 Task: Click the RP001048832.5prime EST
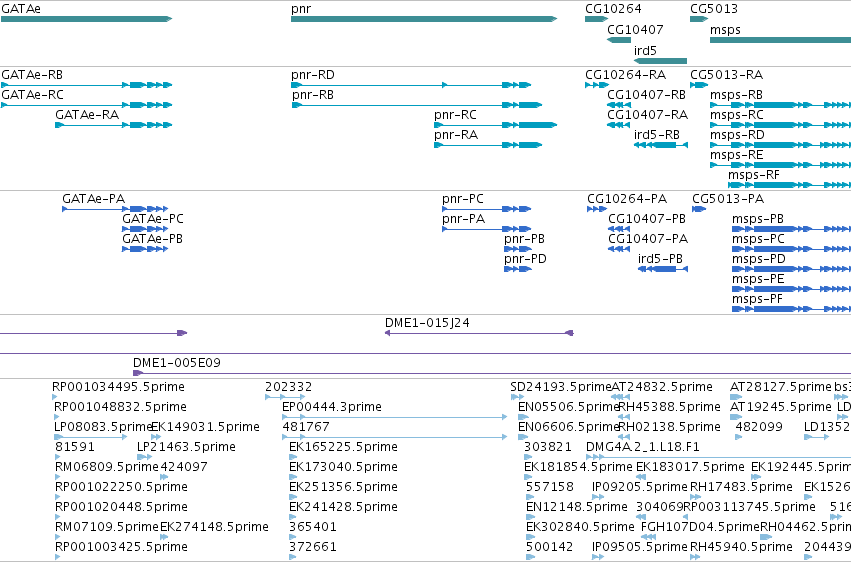coord(56,417)
